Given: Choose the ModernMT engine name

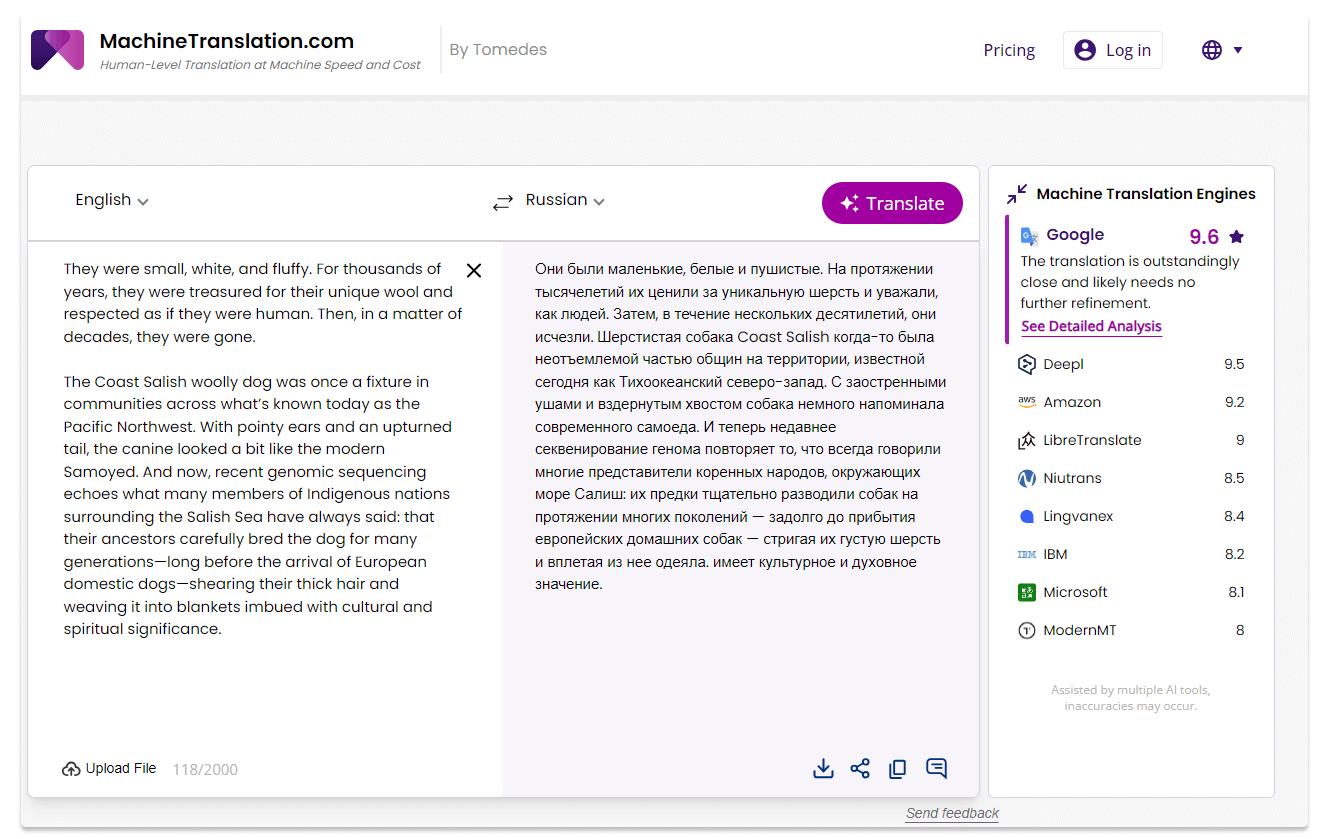Looking at the screenshot, I should 1079,630.
